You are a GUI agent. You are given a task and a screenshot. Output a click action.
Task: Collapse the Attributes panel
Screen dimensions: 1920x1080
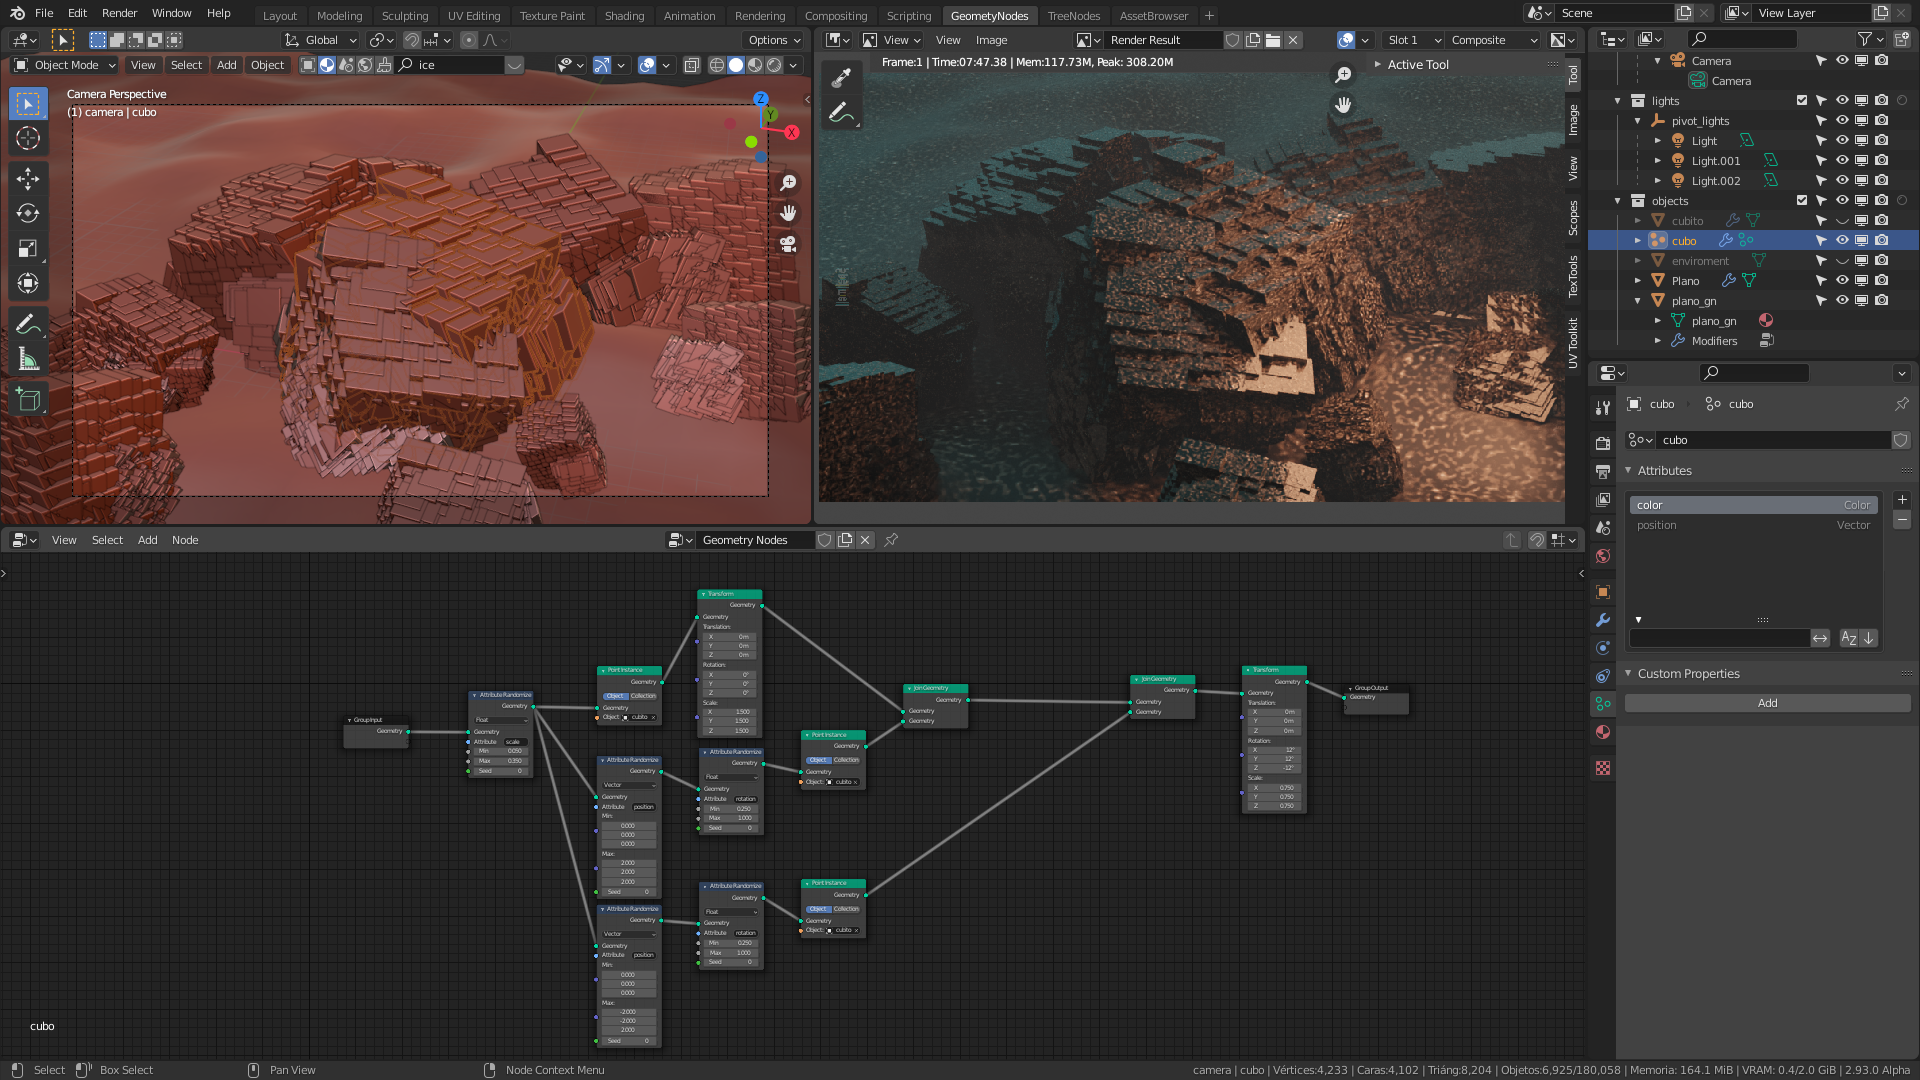pyautogui.click(x=1629, y=471)
